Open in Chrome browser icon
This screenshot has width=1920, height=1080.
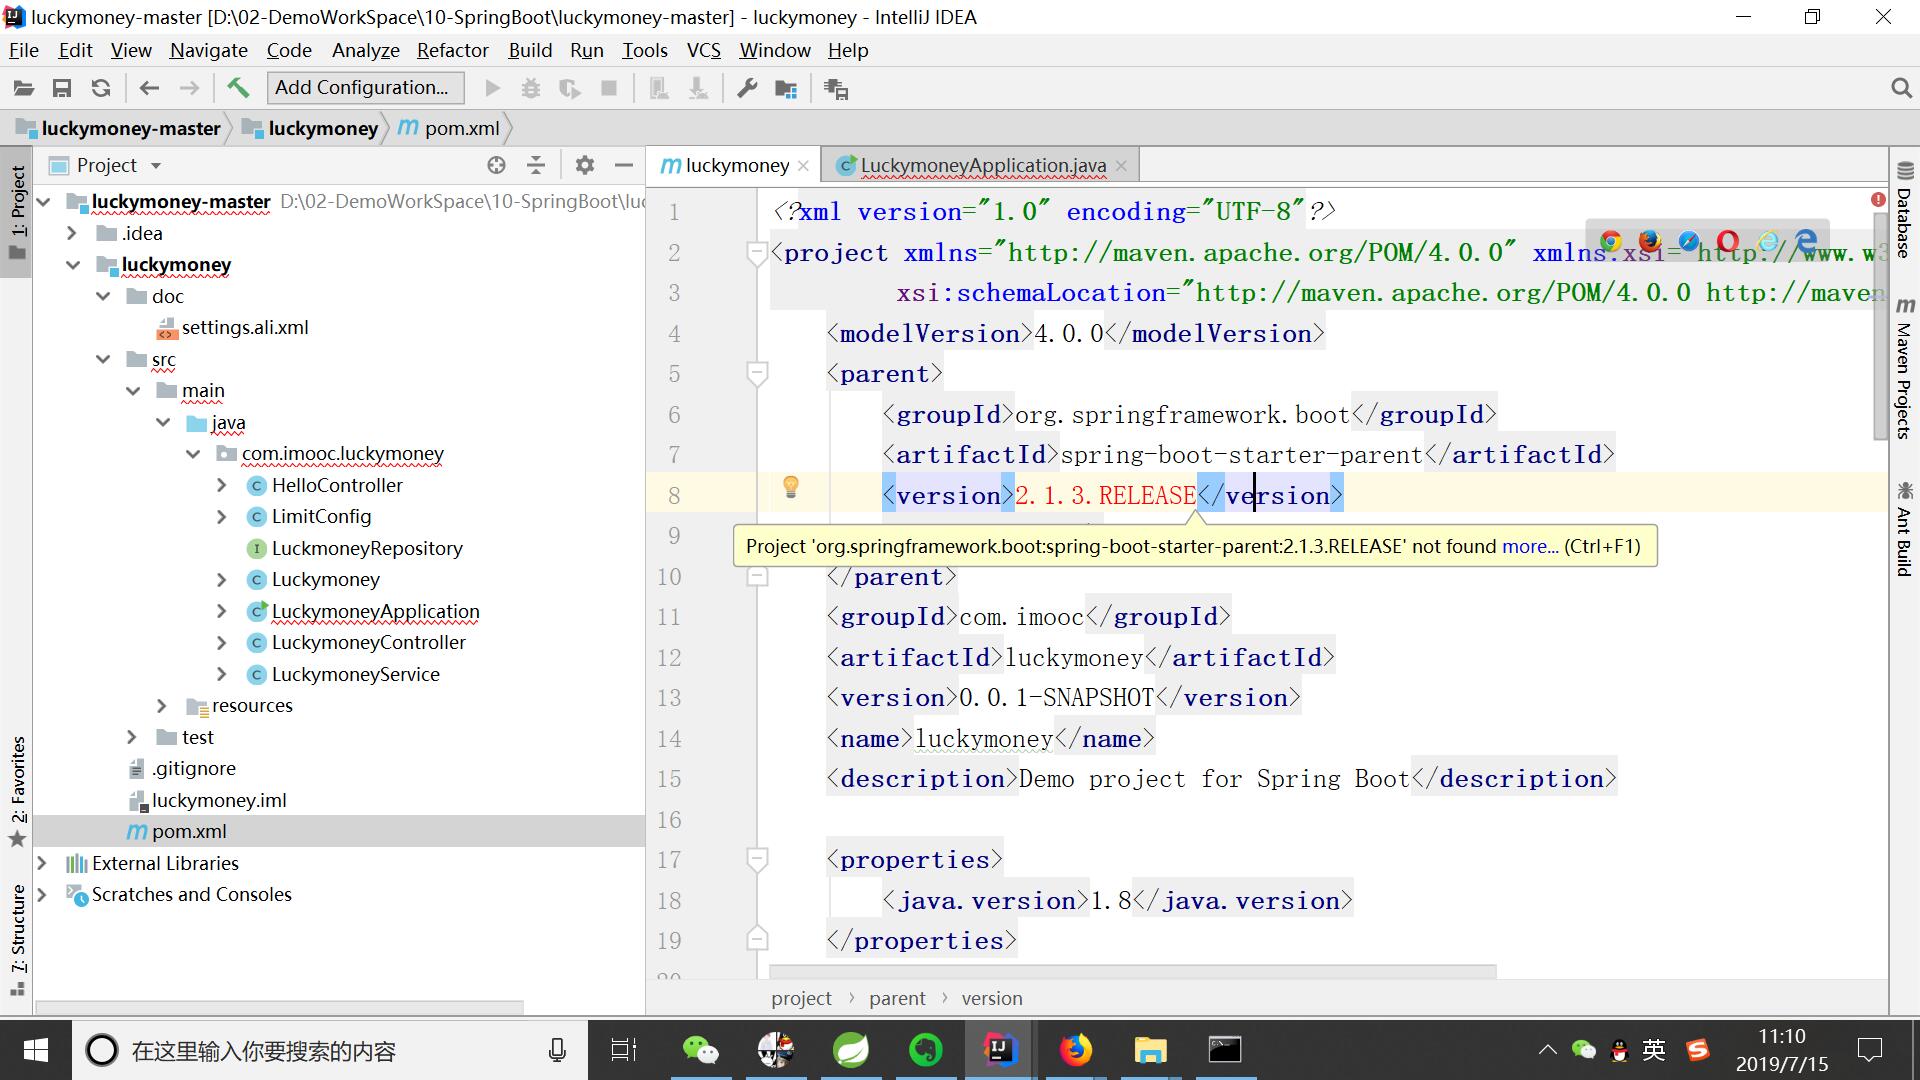click(1610, 241)
